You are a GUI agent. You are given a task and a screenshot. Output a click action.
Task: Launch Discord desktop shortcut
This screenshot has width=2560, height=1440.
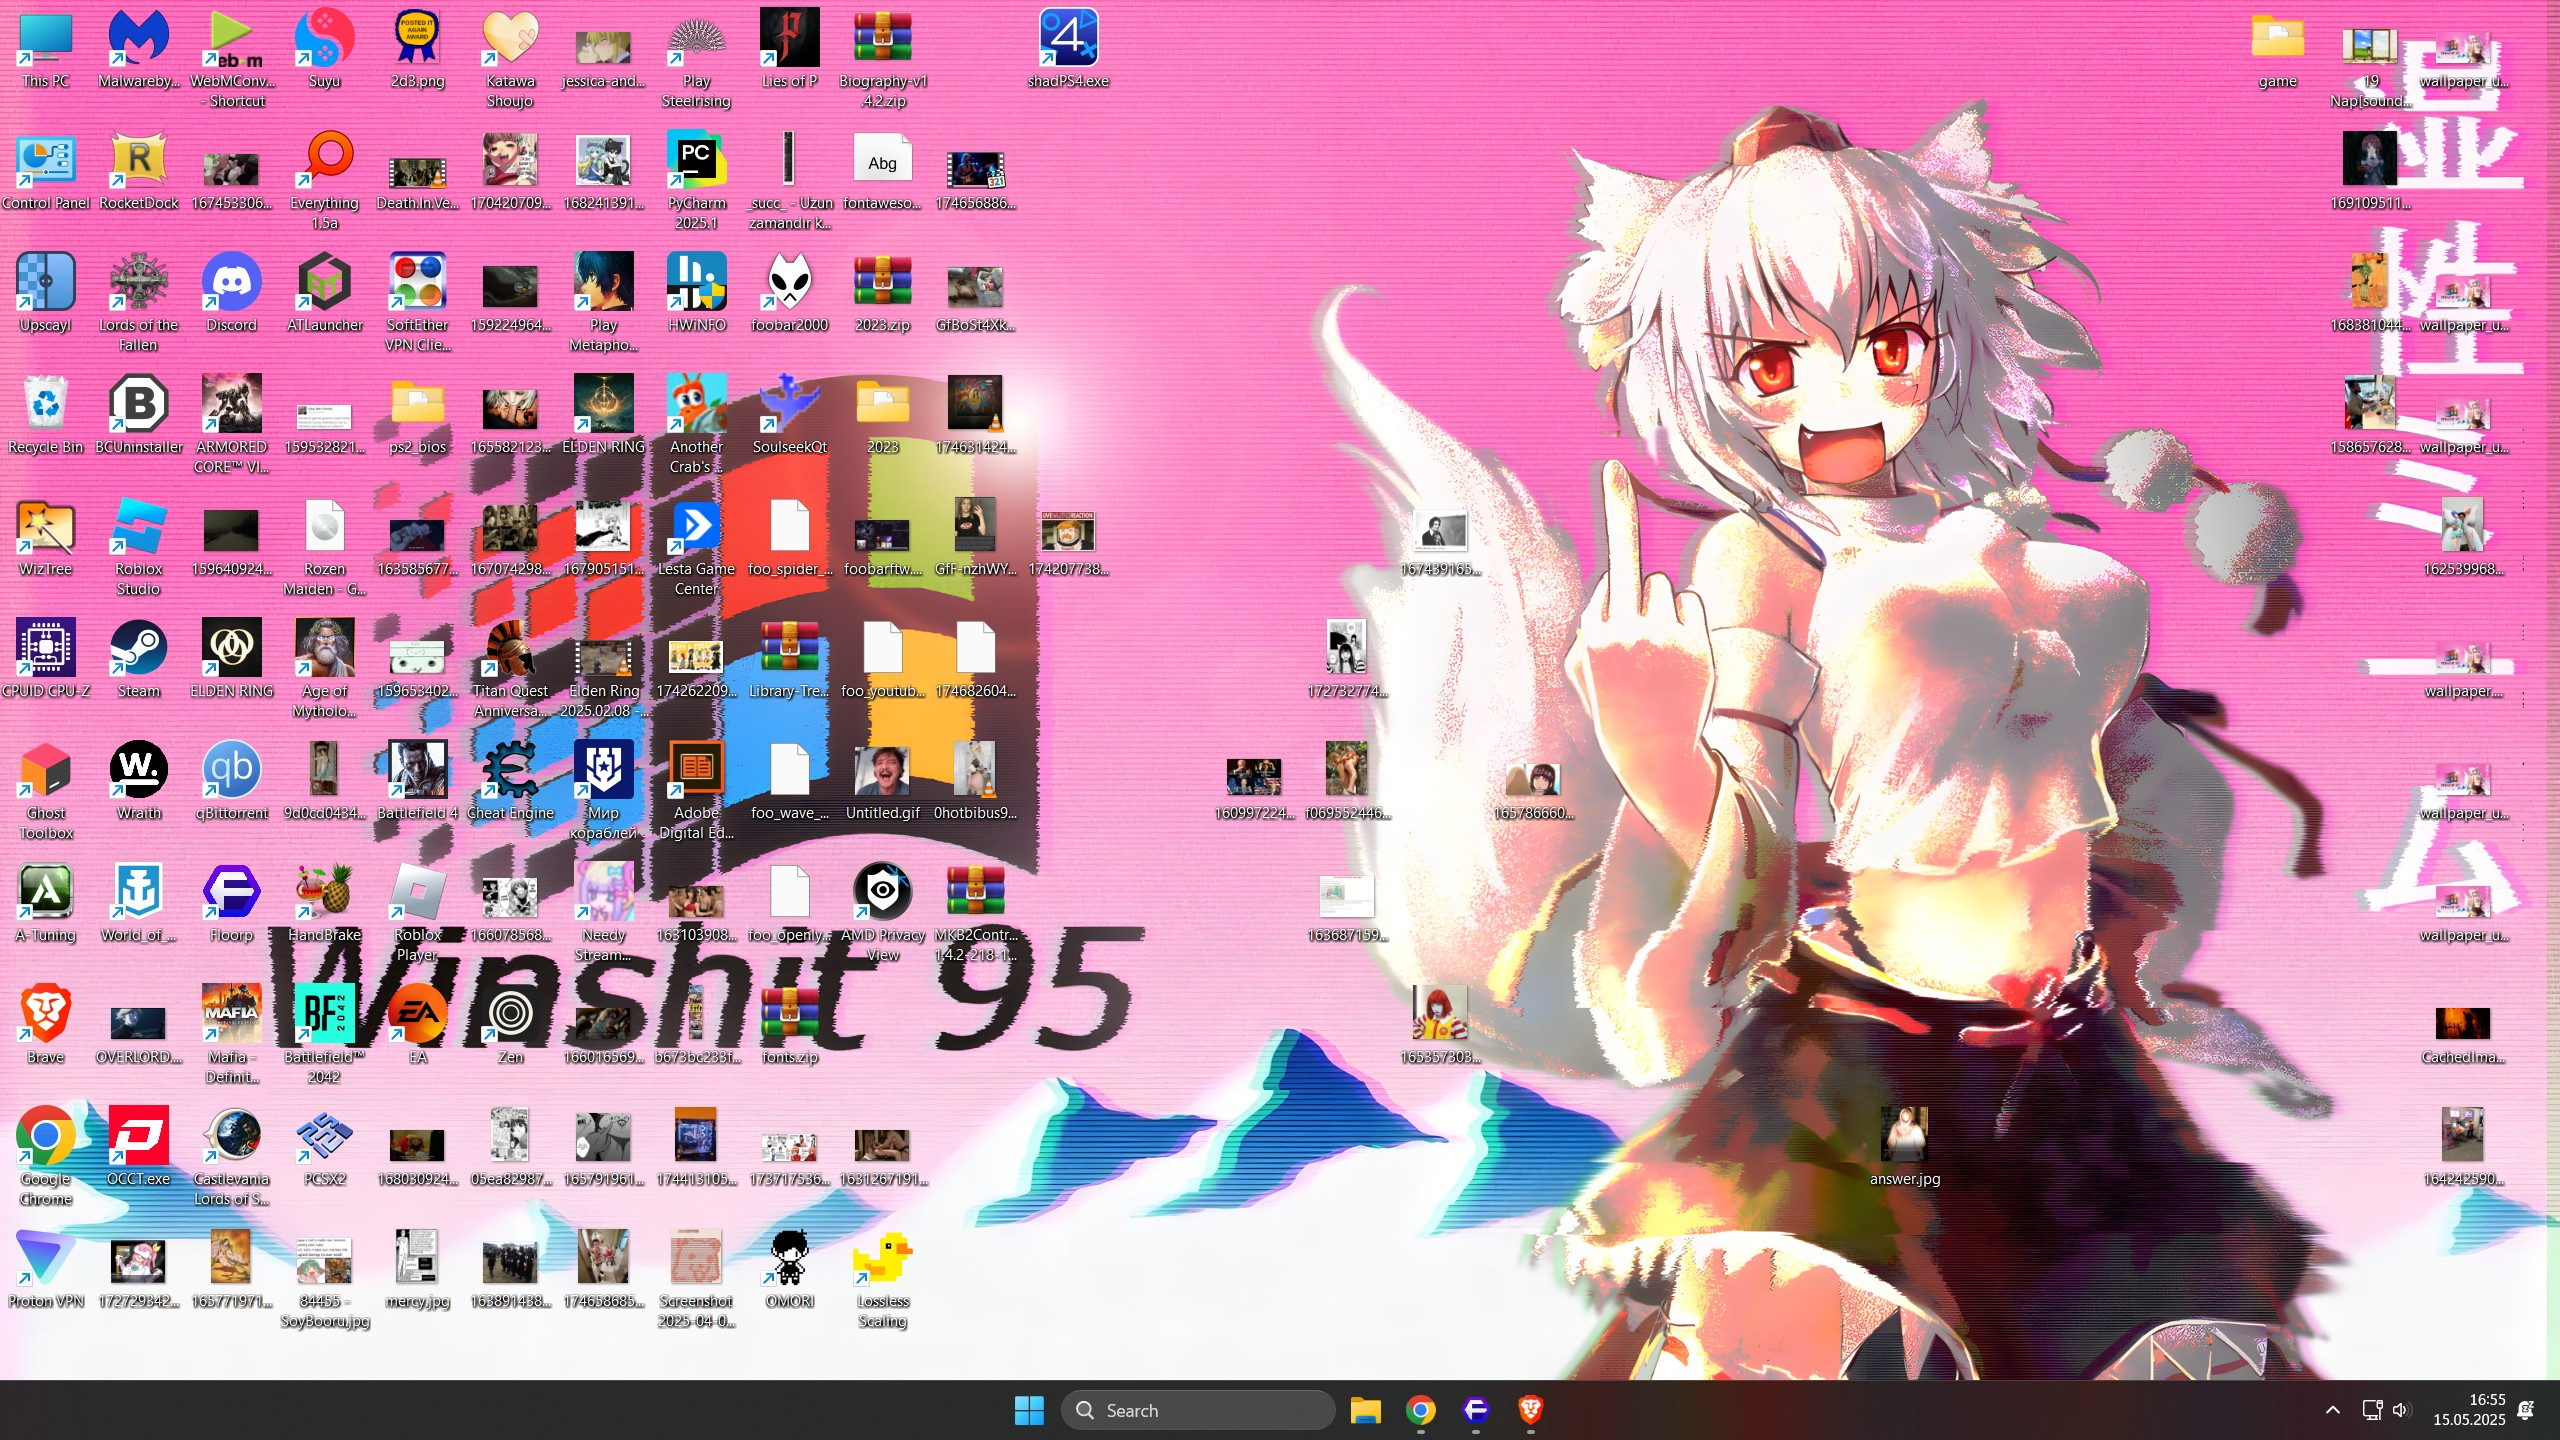point(232,294)
